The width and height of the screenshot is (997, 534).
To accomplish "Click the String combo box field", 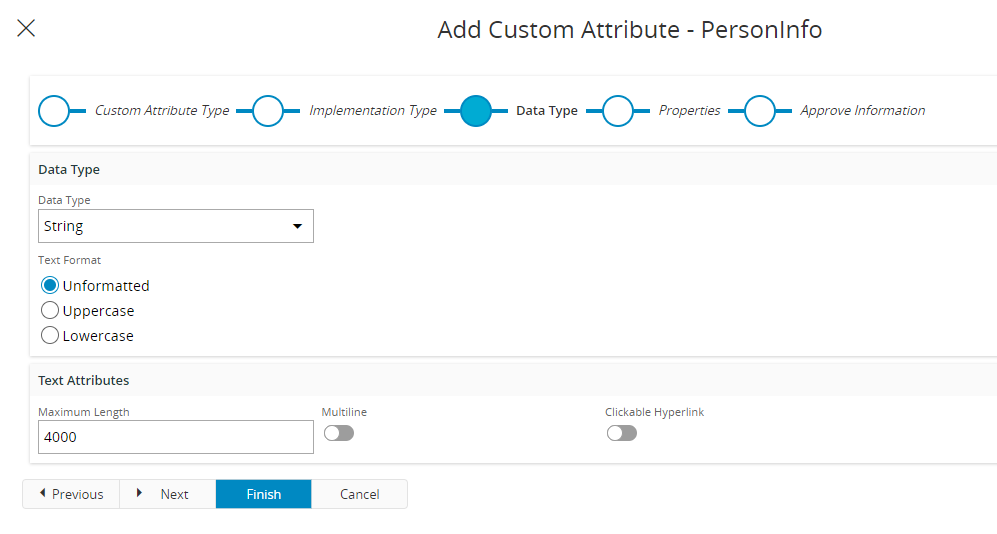I will tap(175, 226).
